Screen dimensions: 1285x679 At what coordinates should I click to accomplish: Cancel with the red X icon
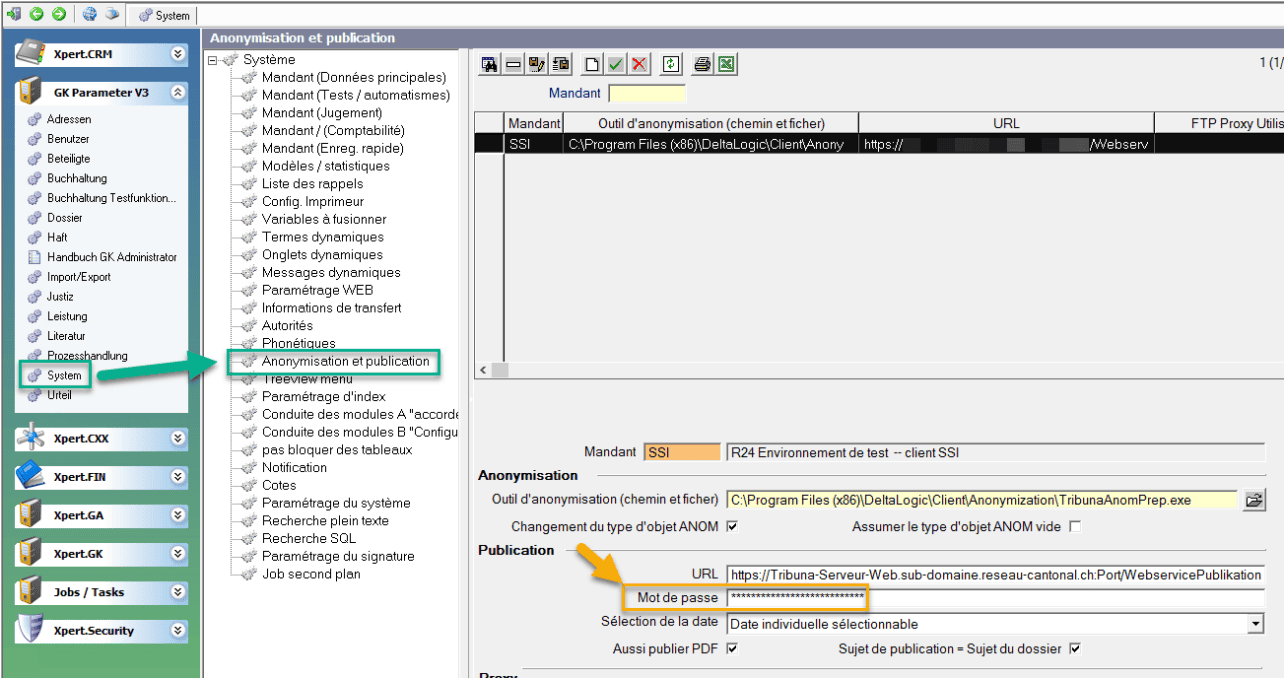[x=640, y=64]
